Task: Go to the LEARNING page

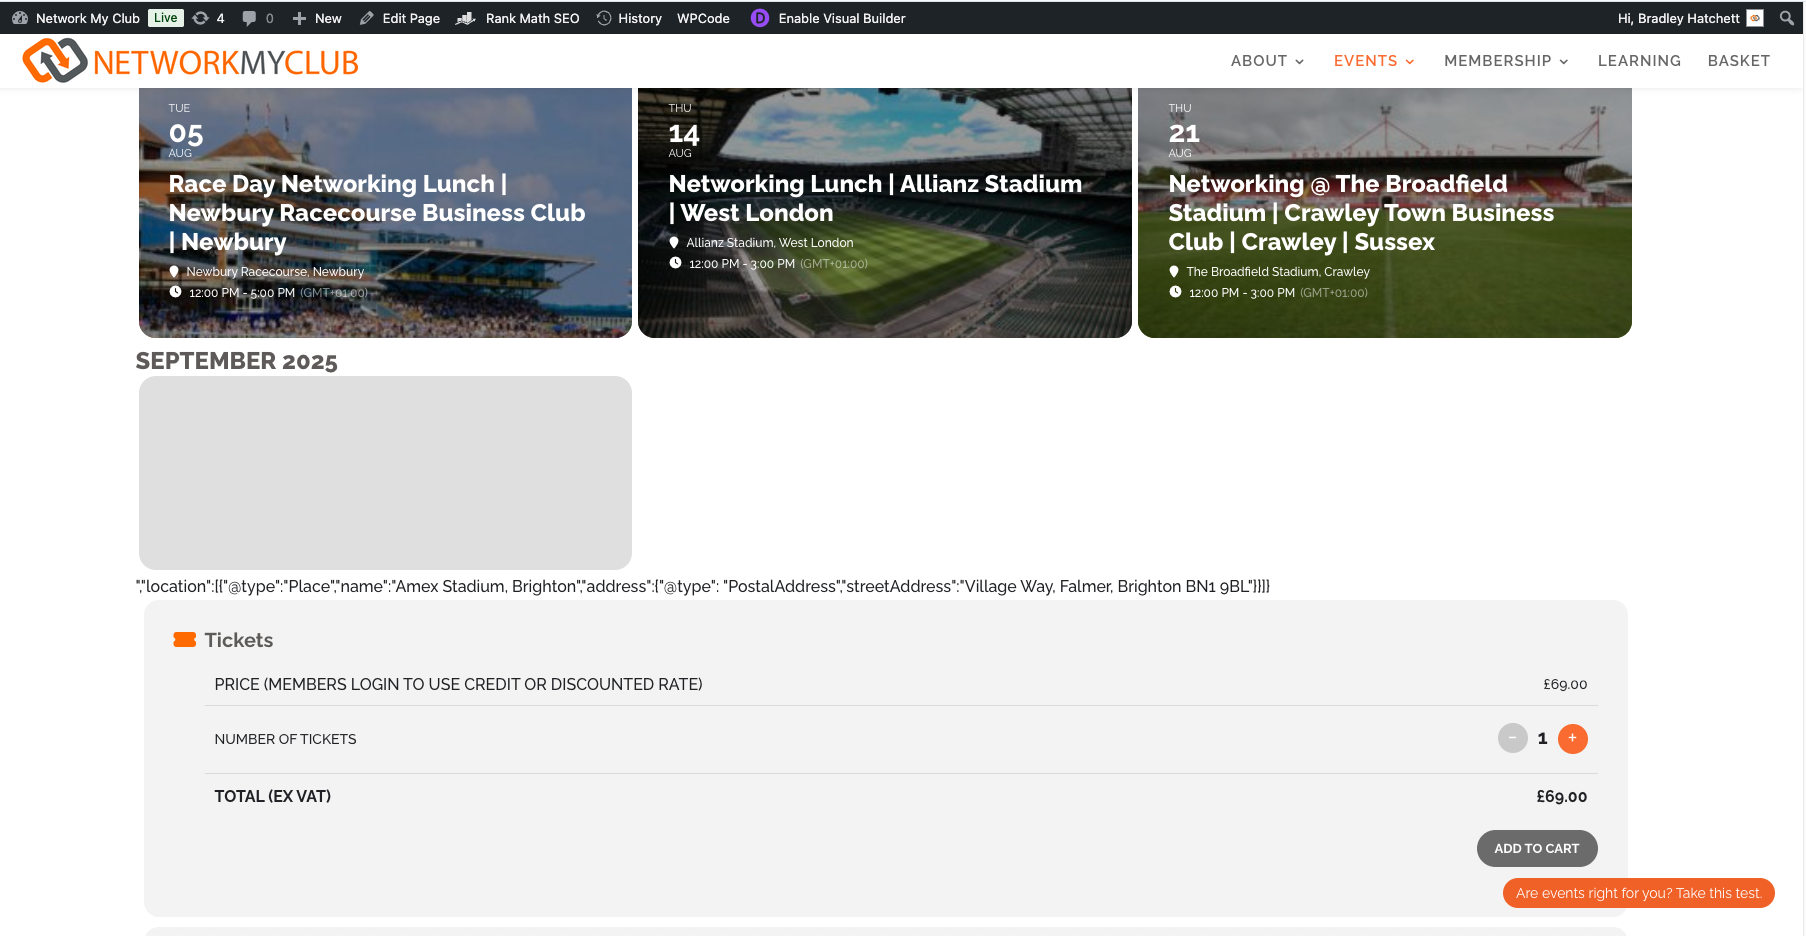Action: 1639,61
